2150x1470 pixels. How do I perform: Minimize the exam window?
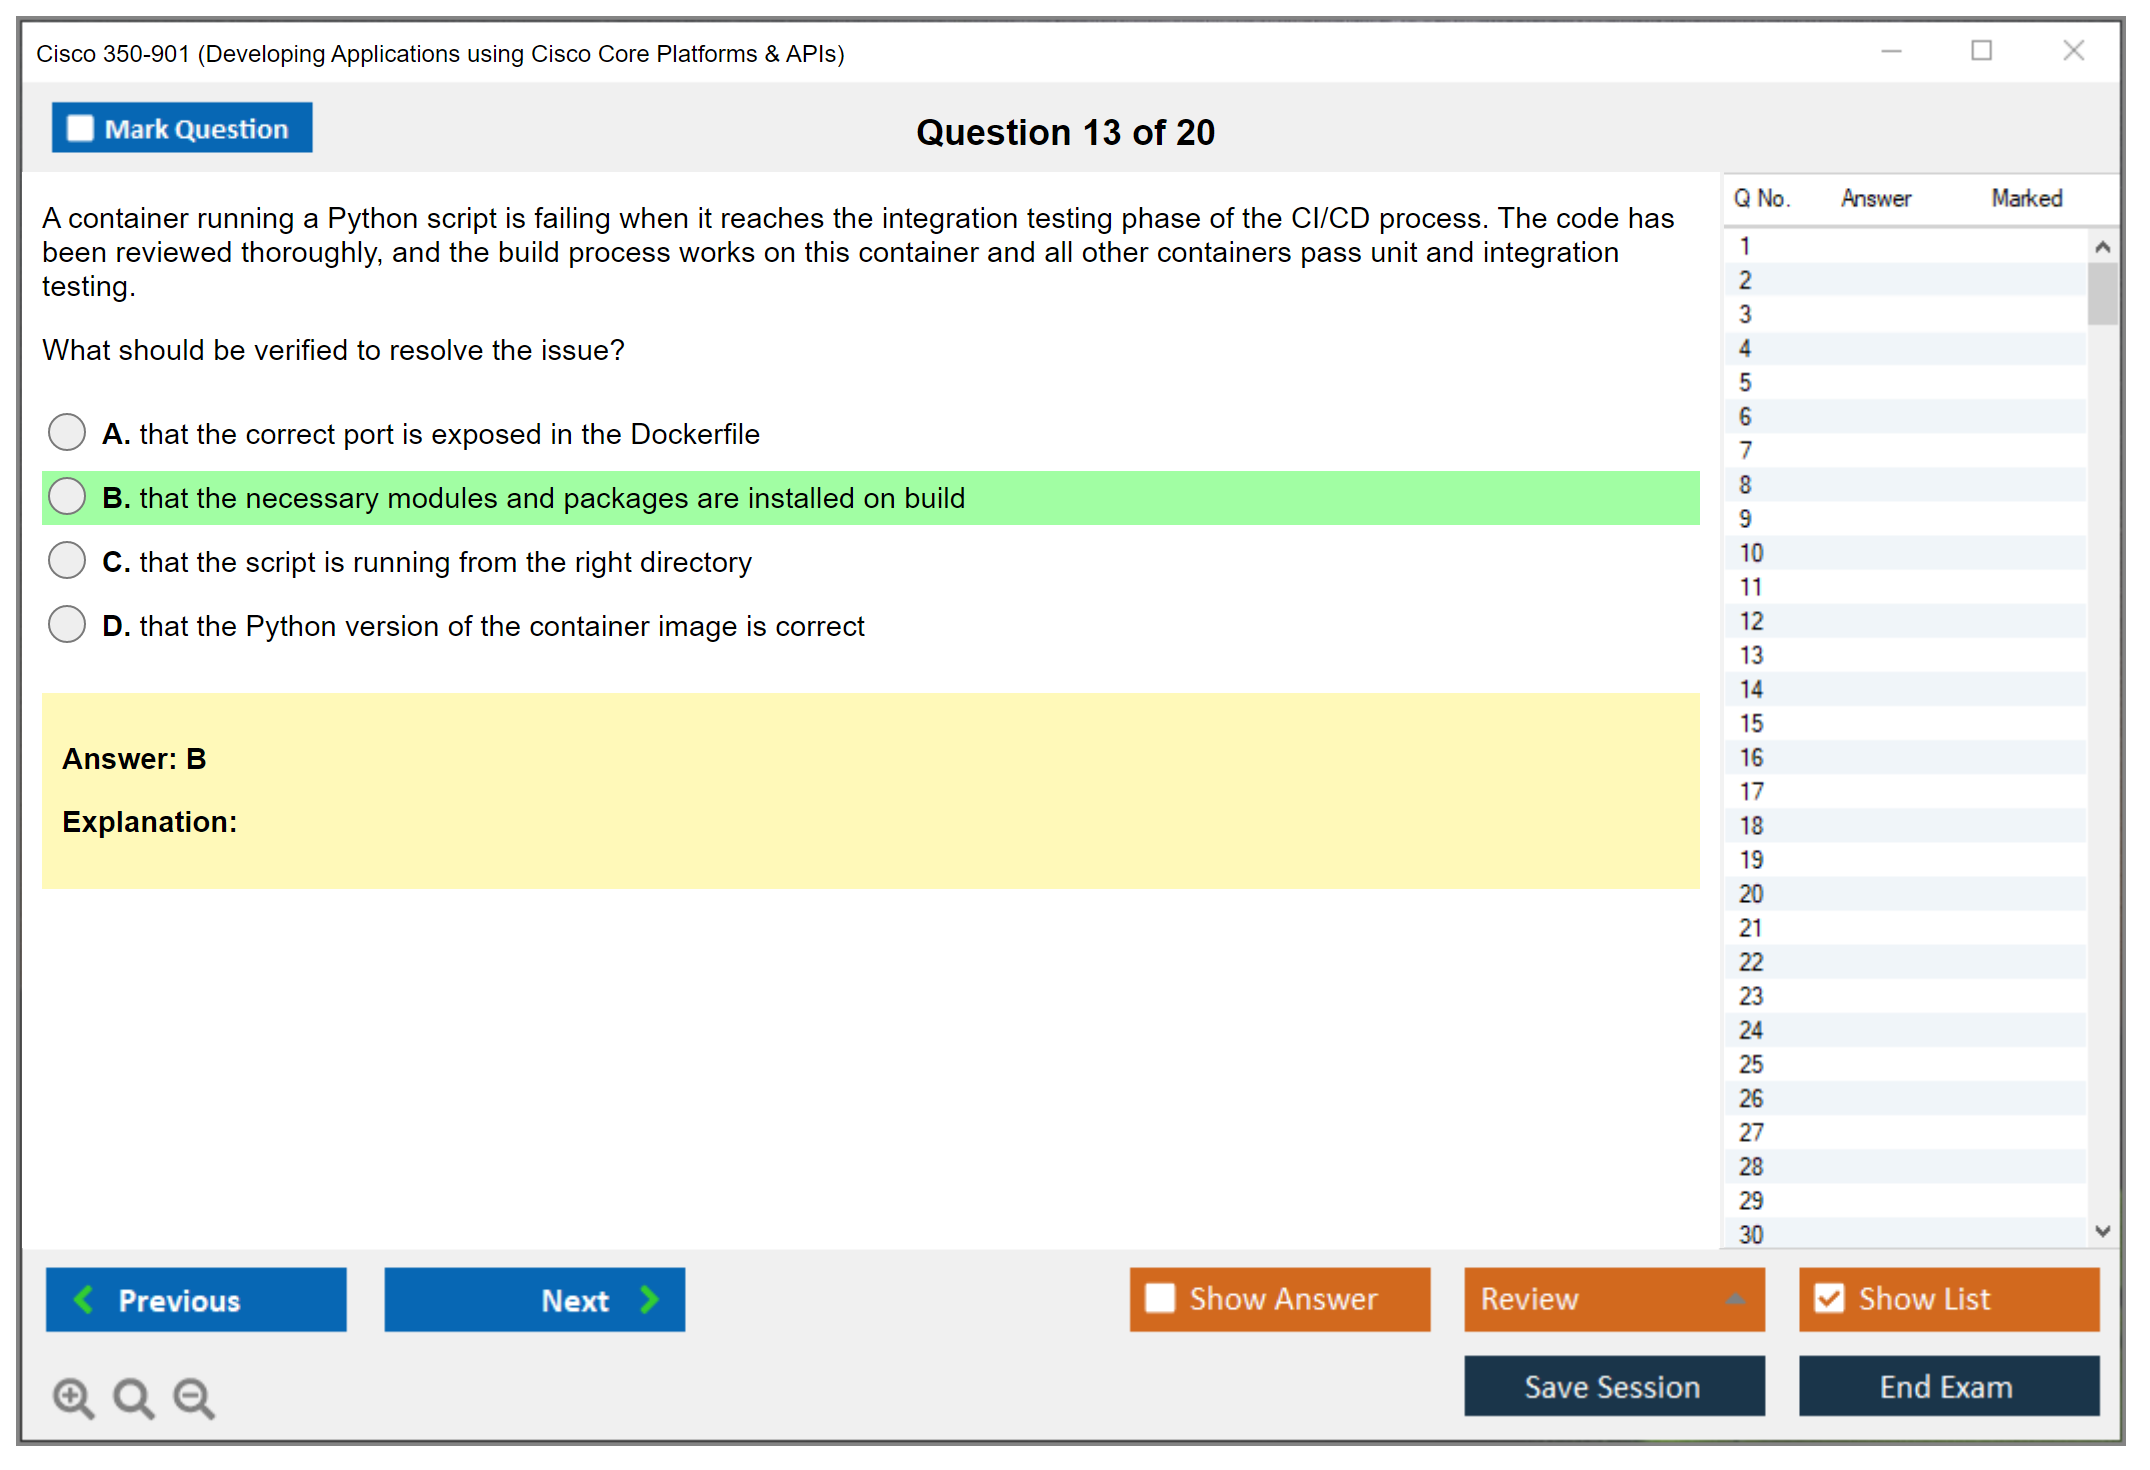[x=1891, y=51]
